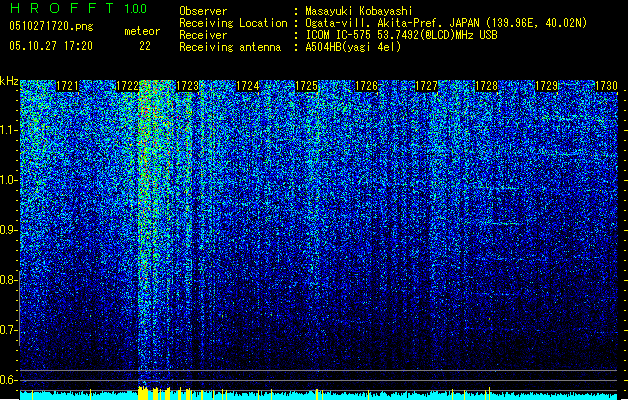The width and height of the screenshot is (629, 400).
Task: Click the 0.9 frequency axis label
Action: (9, 230)
